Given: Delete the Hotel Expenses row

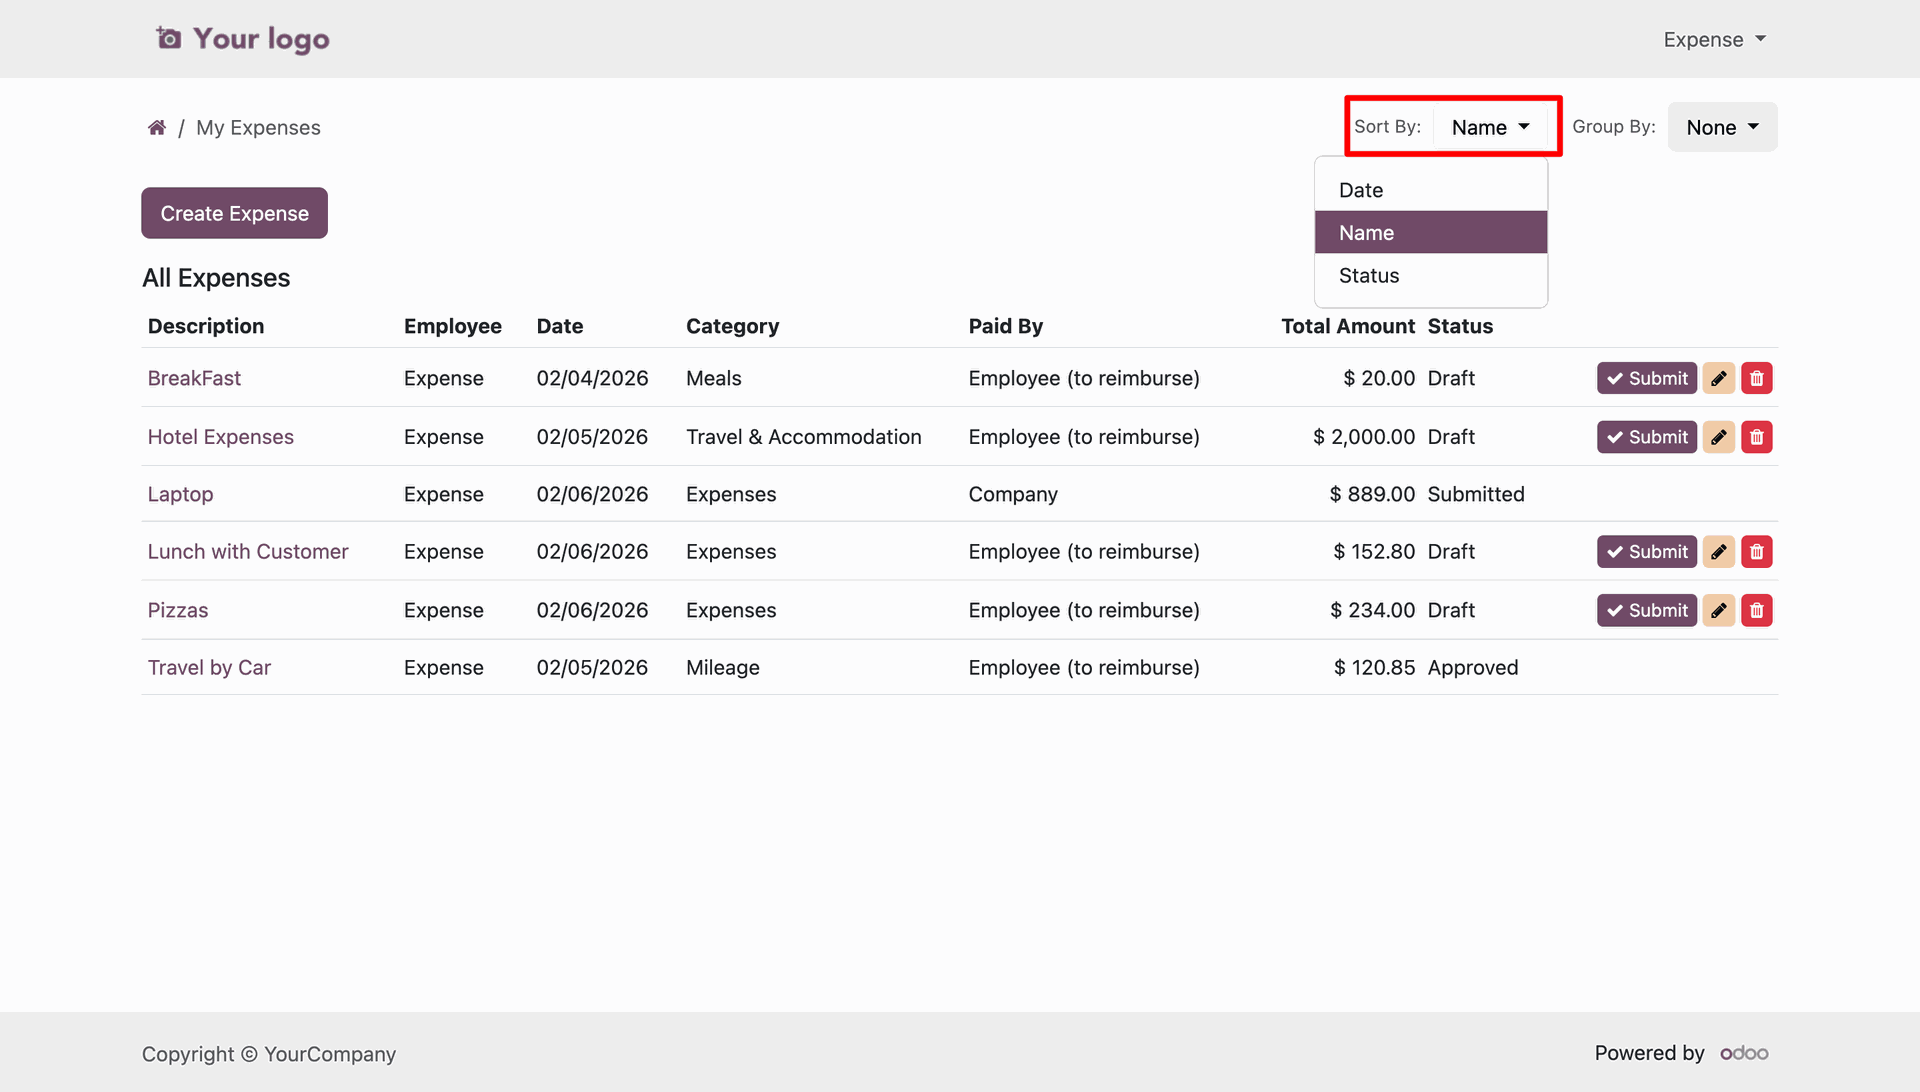Looking at the screenshot, I should [1756, 437].
